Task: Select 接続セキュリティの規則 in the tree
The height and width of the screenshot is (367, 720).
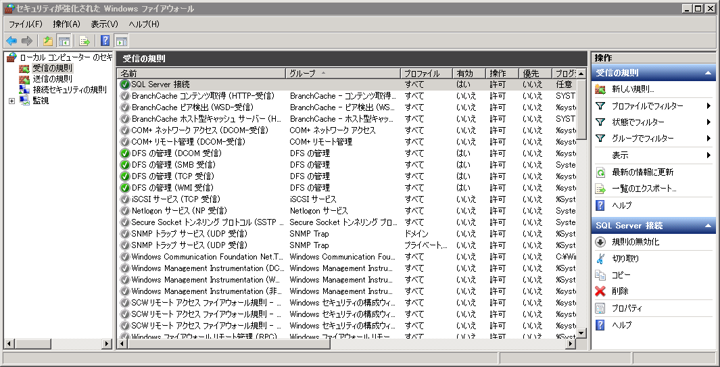Action: pyautogui.click(x=70, y=90)
